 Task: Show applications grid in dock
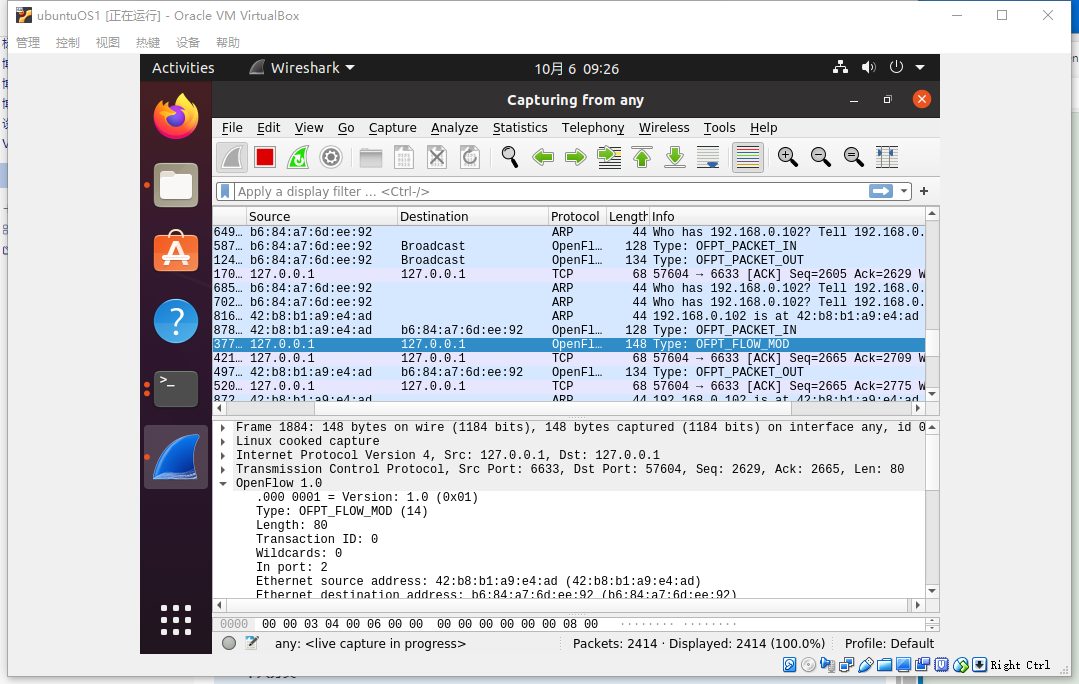click(176, 620)
